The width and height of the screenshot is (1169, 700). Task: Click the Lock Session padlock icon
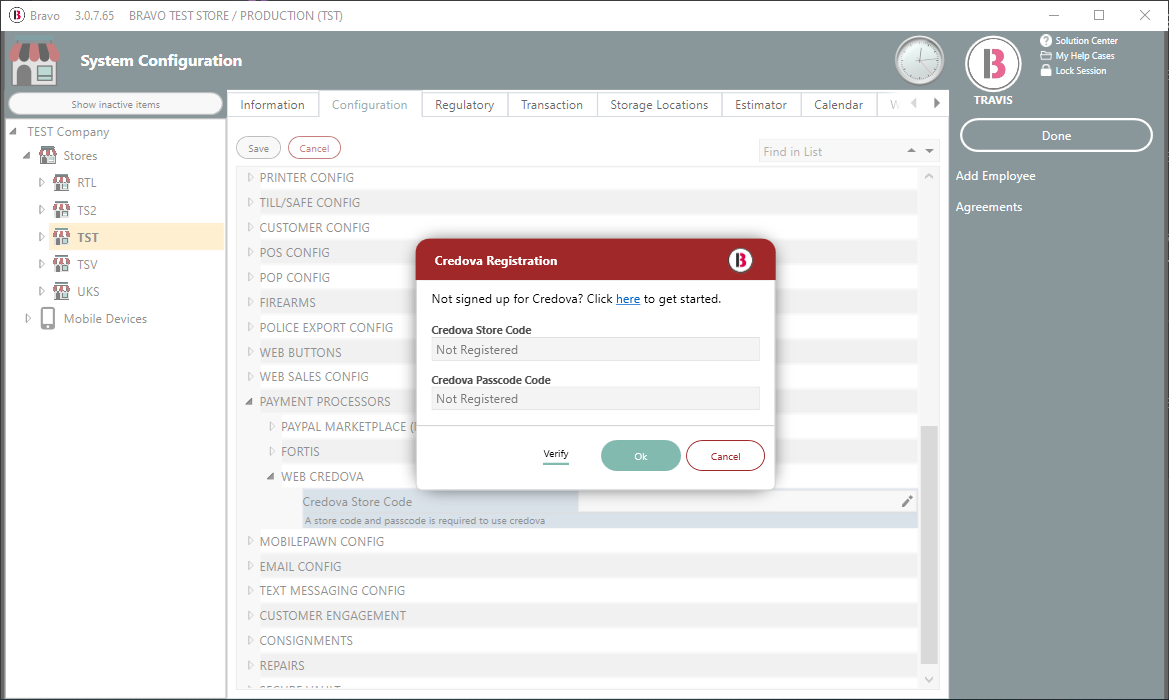1046,70
